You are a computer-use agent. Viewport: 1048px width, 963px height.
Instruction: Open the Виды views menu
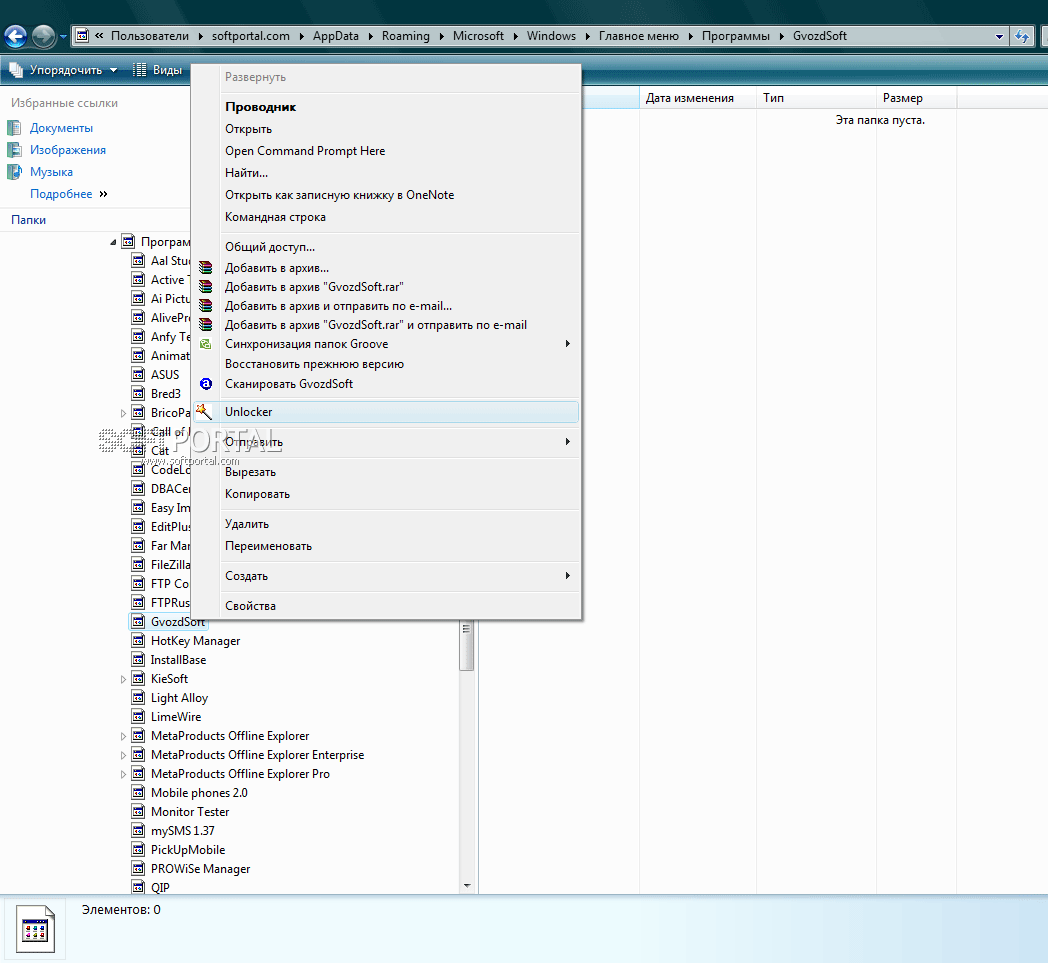click(158, 70)
